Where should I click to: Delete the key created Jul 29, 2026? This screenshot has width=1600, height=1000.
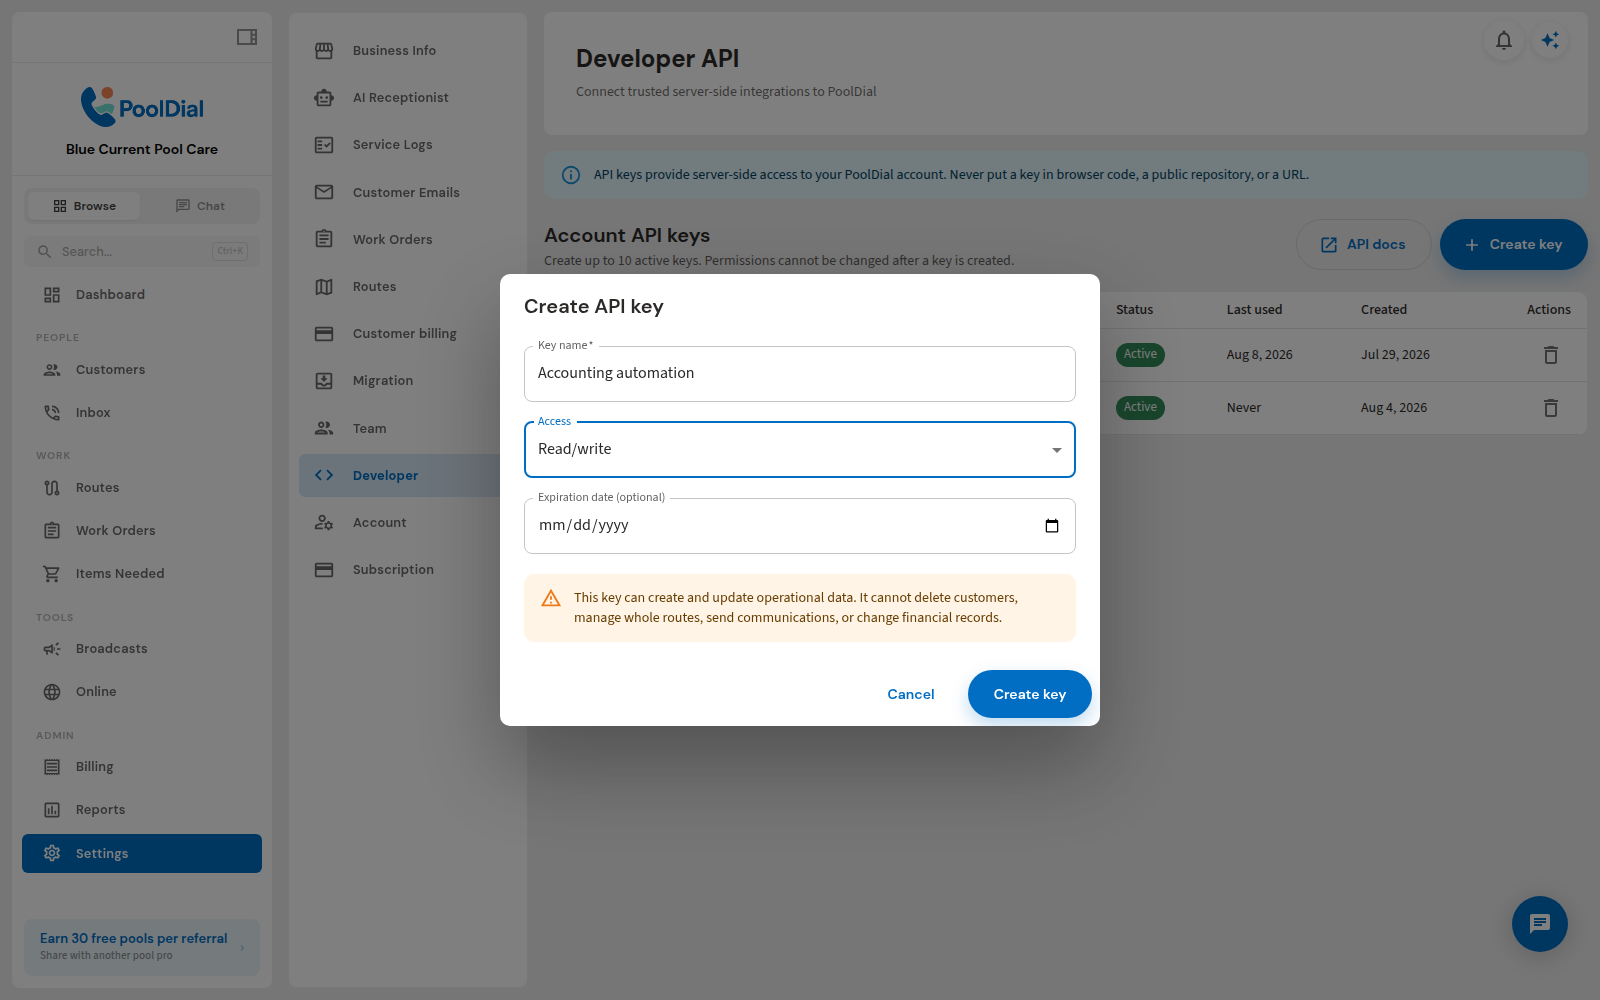[x=1551, y=355]
